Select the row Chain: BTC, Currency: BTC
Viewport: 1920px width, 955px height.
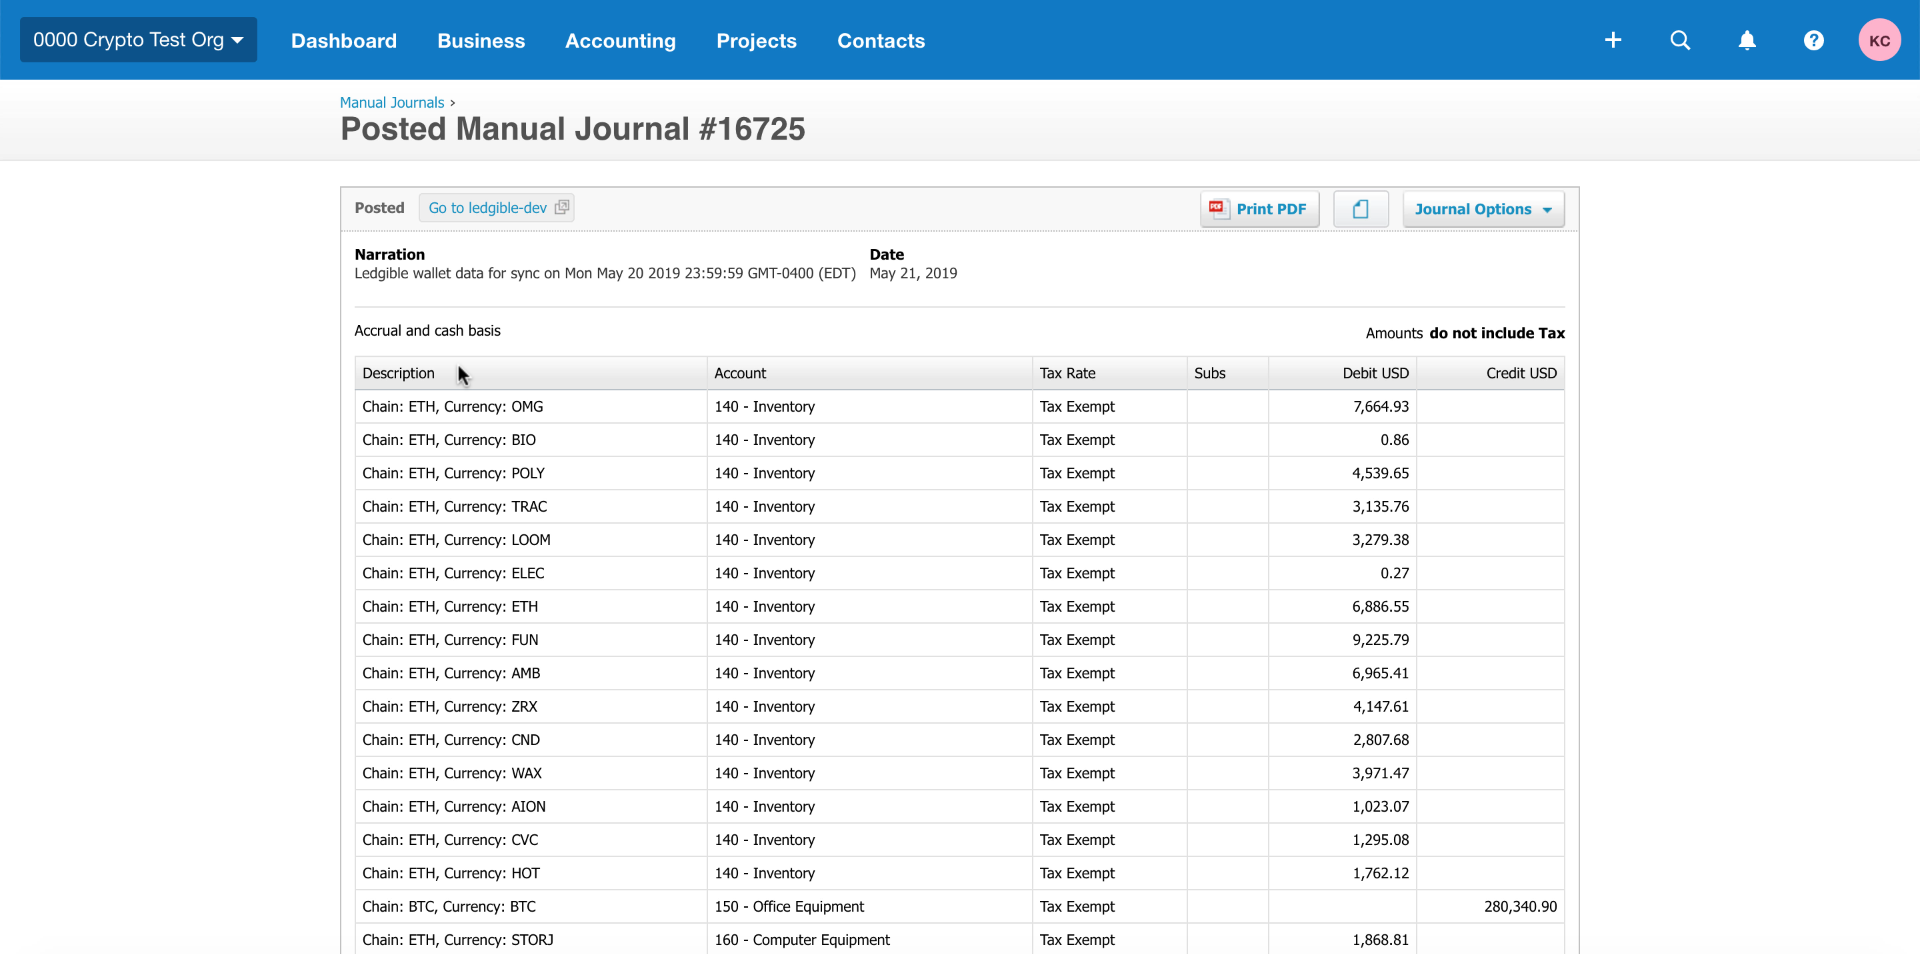click(959, 907)
